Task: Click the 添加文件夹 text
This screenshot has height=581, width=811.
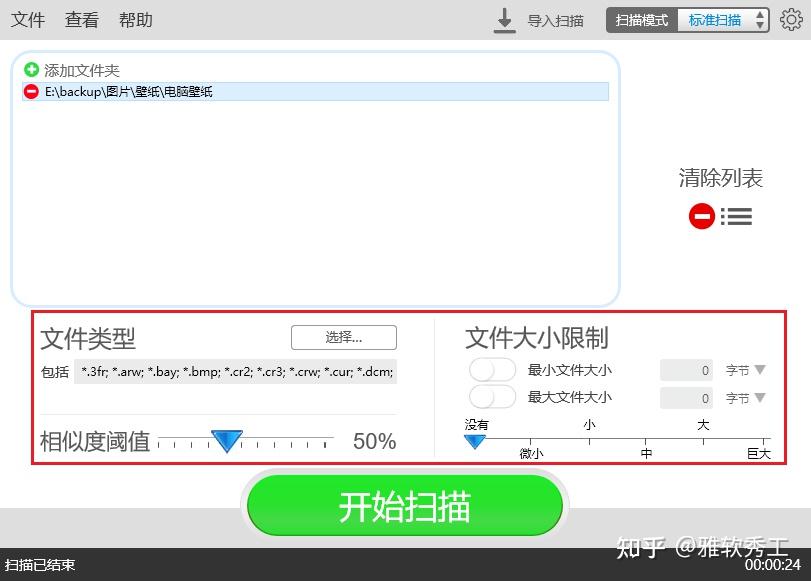Action: pyautogui.click(x=82, y=70)
